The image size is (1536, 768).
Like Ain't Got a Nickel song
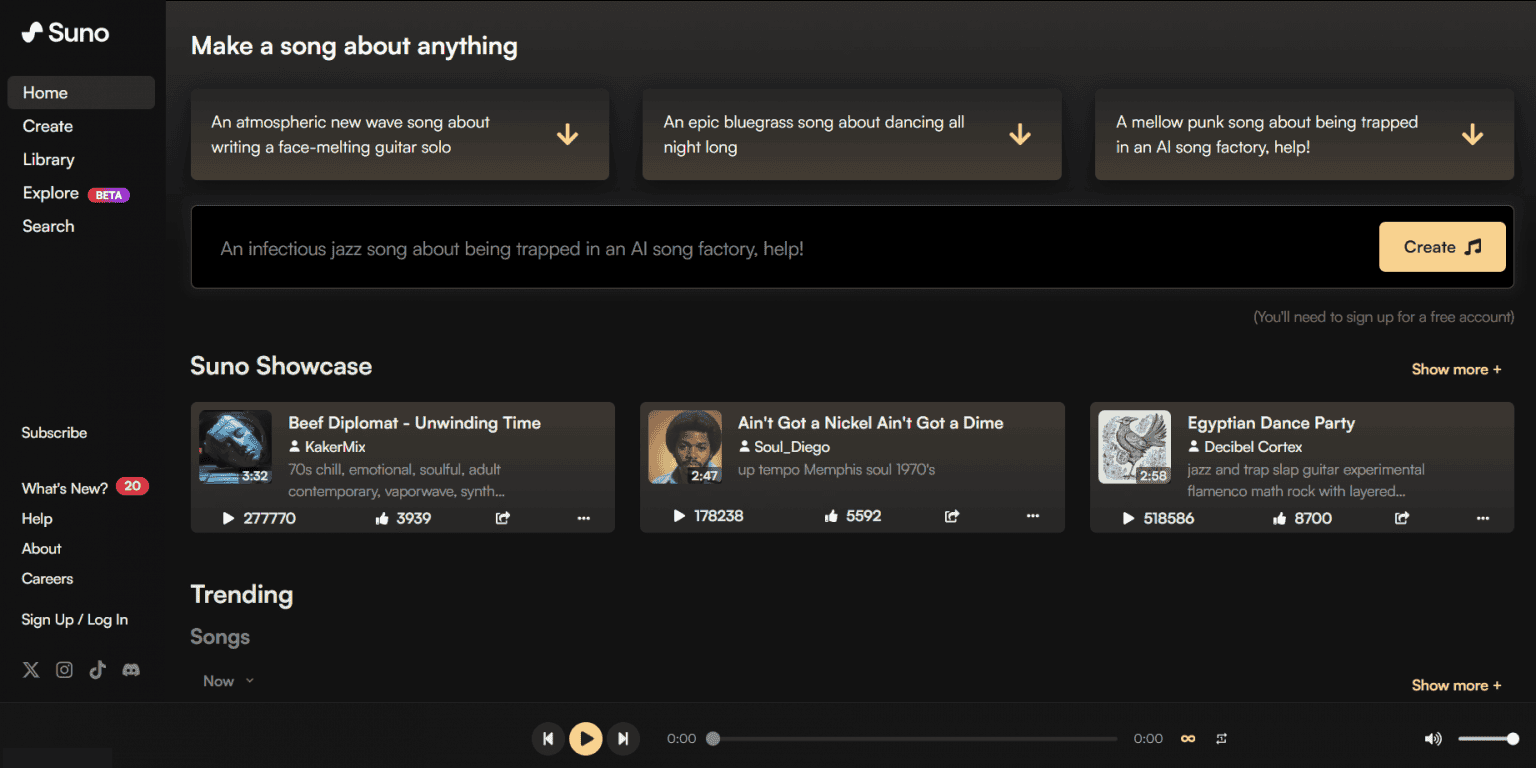(x=832, y=516)
